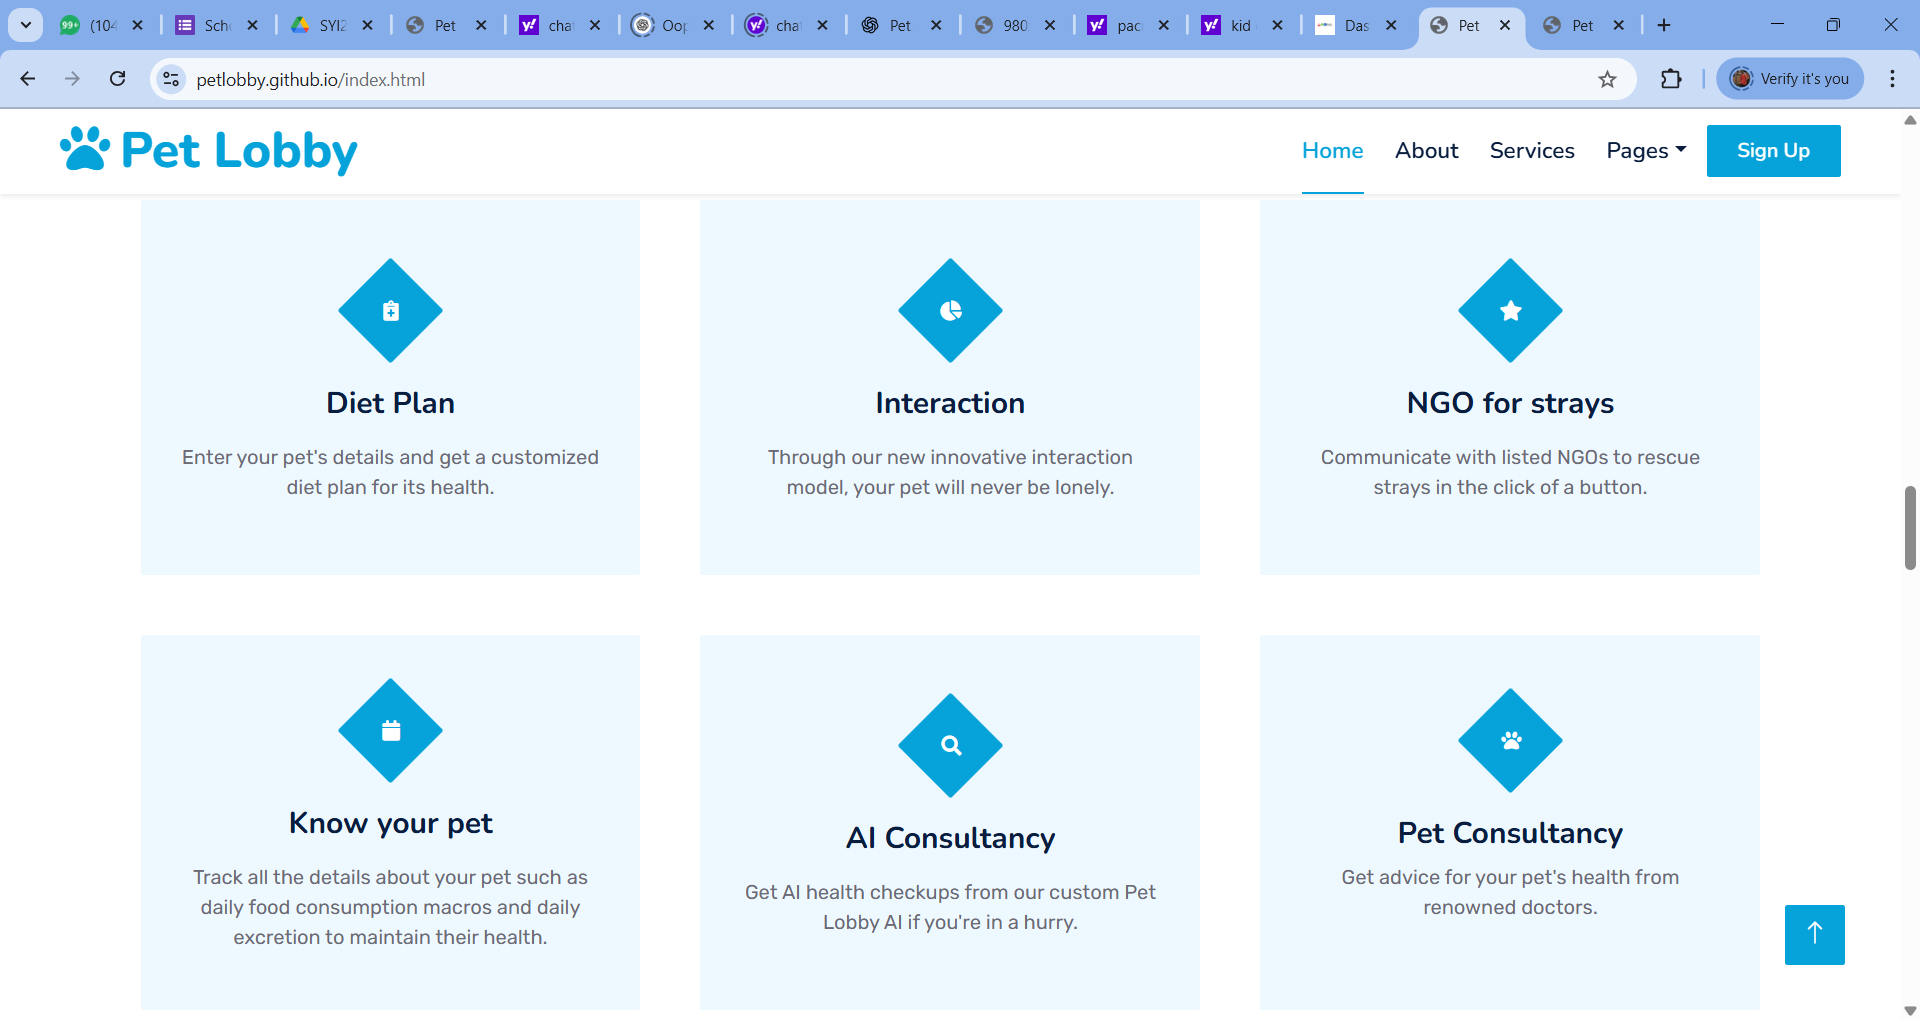This screenshot has height=1020, width=1920.
Task: Open Chrome's three-dot menu
Action: coord(1892,79)
